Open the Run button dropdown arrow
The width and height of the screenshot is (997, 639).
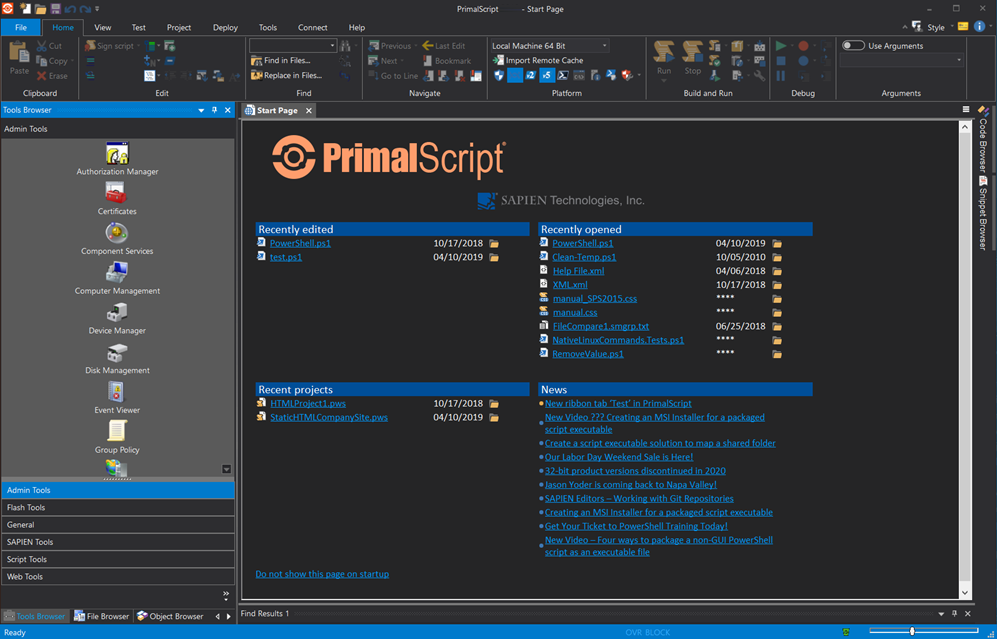pos(664,80)
